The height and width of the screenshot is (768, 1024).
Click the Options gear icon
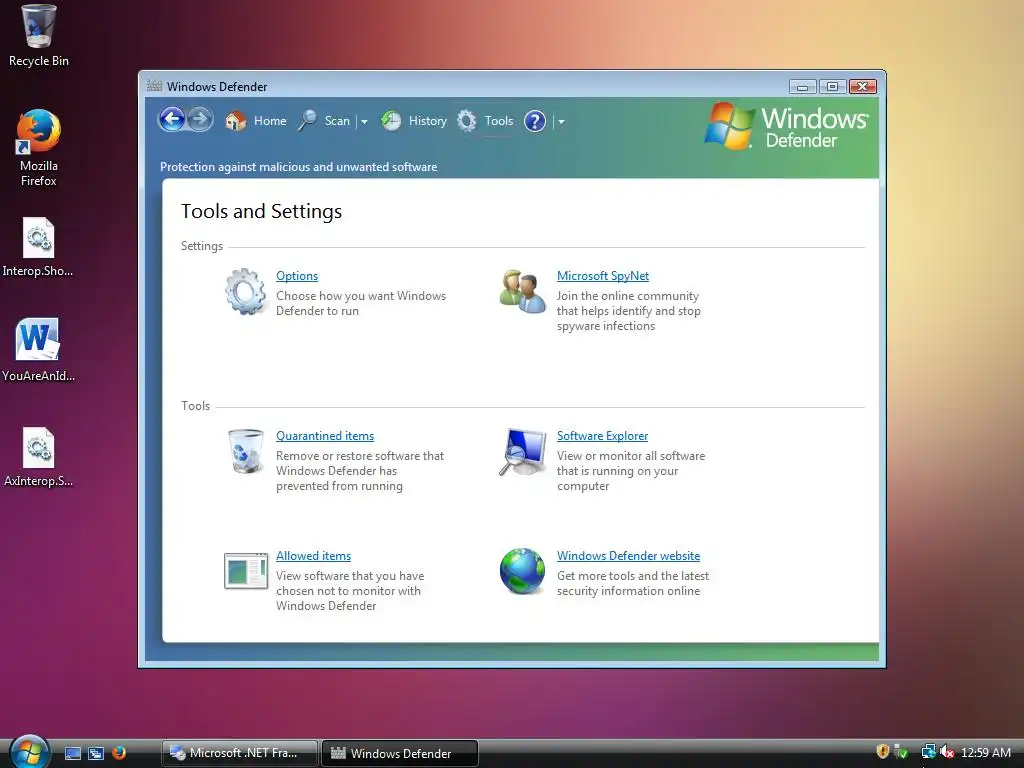tap(246, 291)
